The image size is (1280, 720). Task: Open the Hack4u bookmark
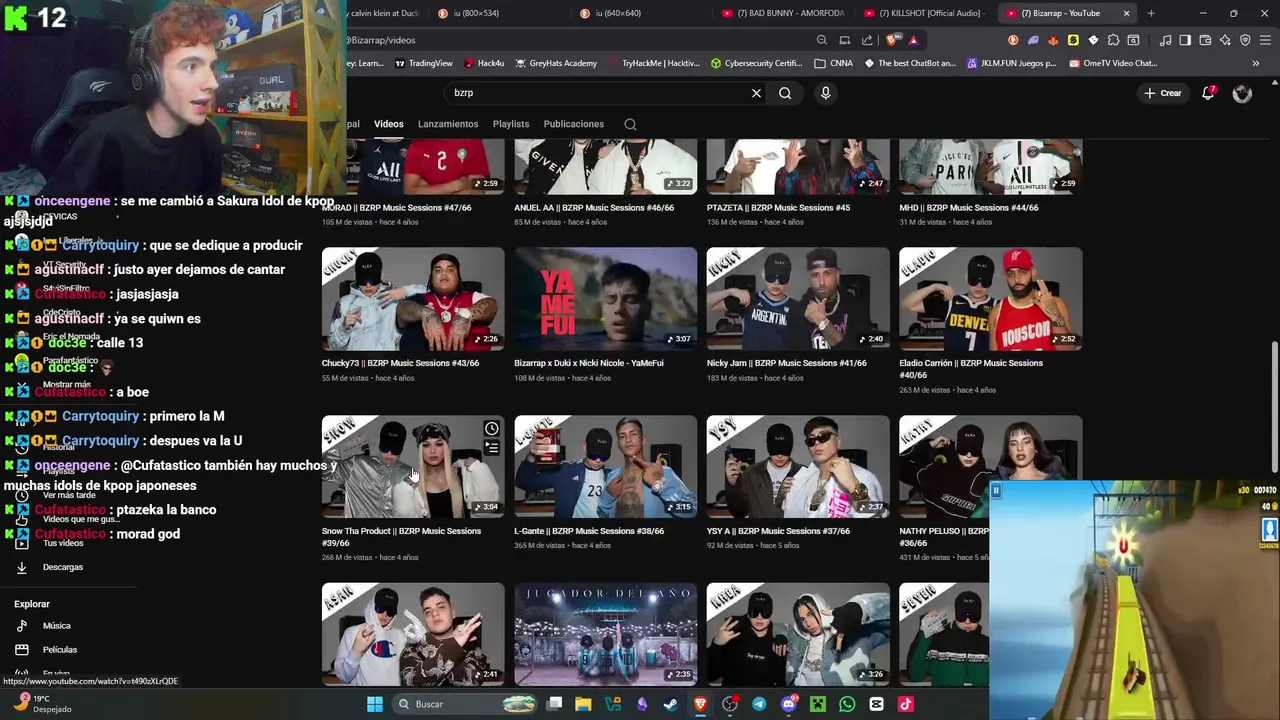[x=484, y=63]
